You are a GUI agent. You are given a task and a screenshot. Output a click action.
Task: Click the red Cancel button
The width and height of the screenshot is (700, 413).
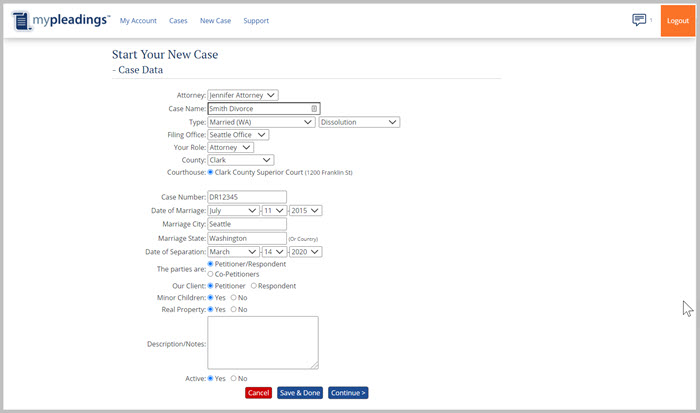click(x=258, y=393)
